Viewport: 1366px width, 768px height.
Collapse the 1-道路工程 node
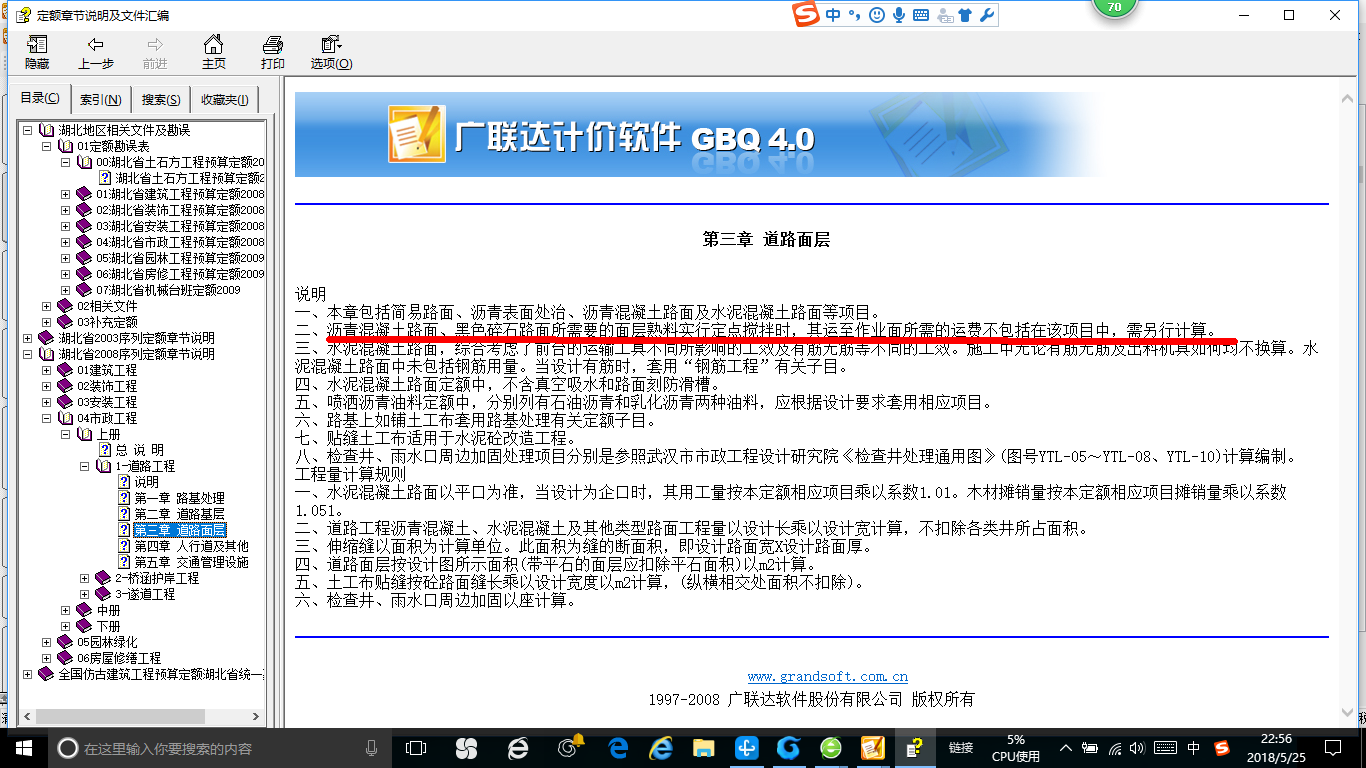tap(85, 466)
